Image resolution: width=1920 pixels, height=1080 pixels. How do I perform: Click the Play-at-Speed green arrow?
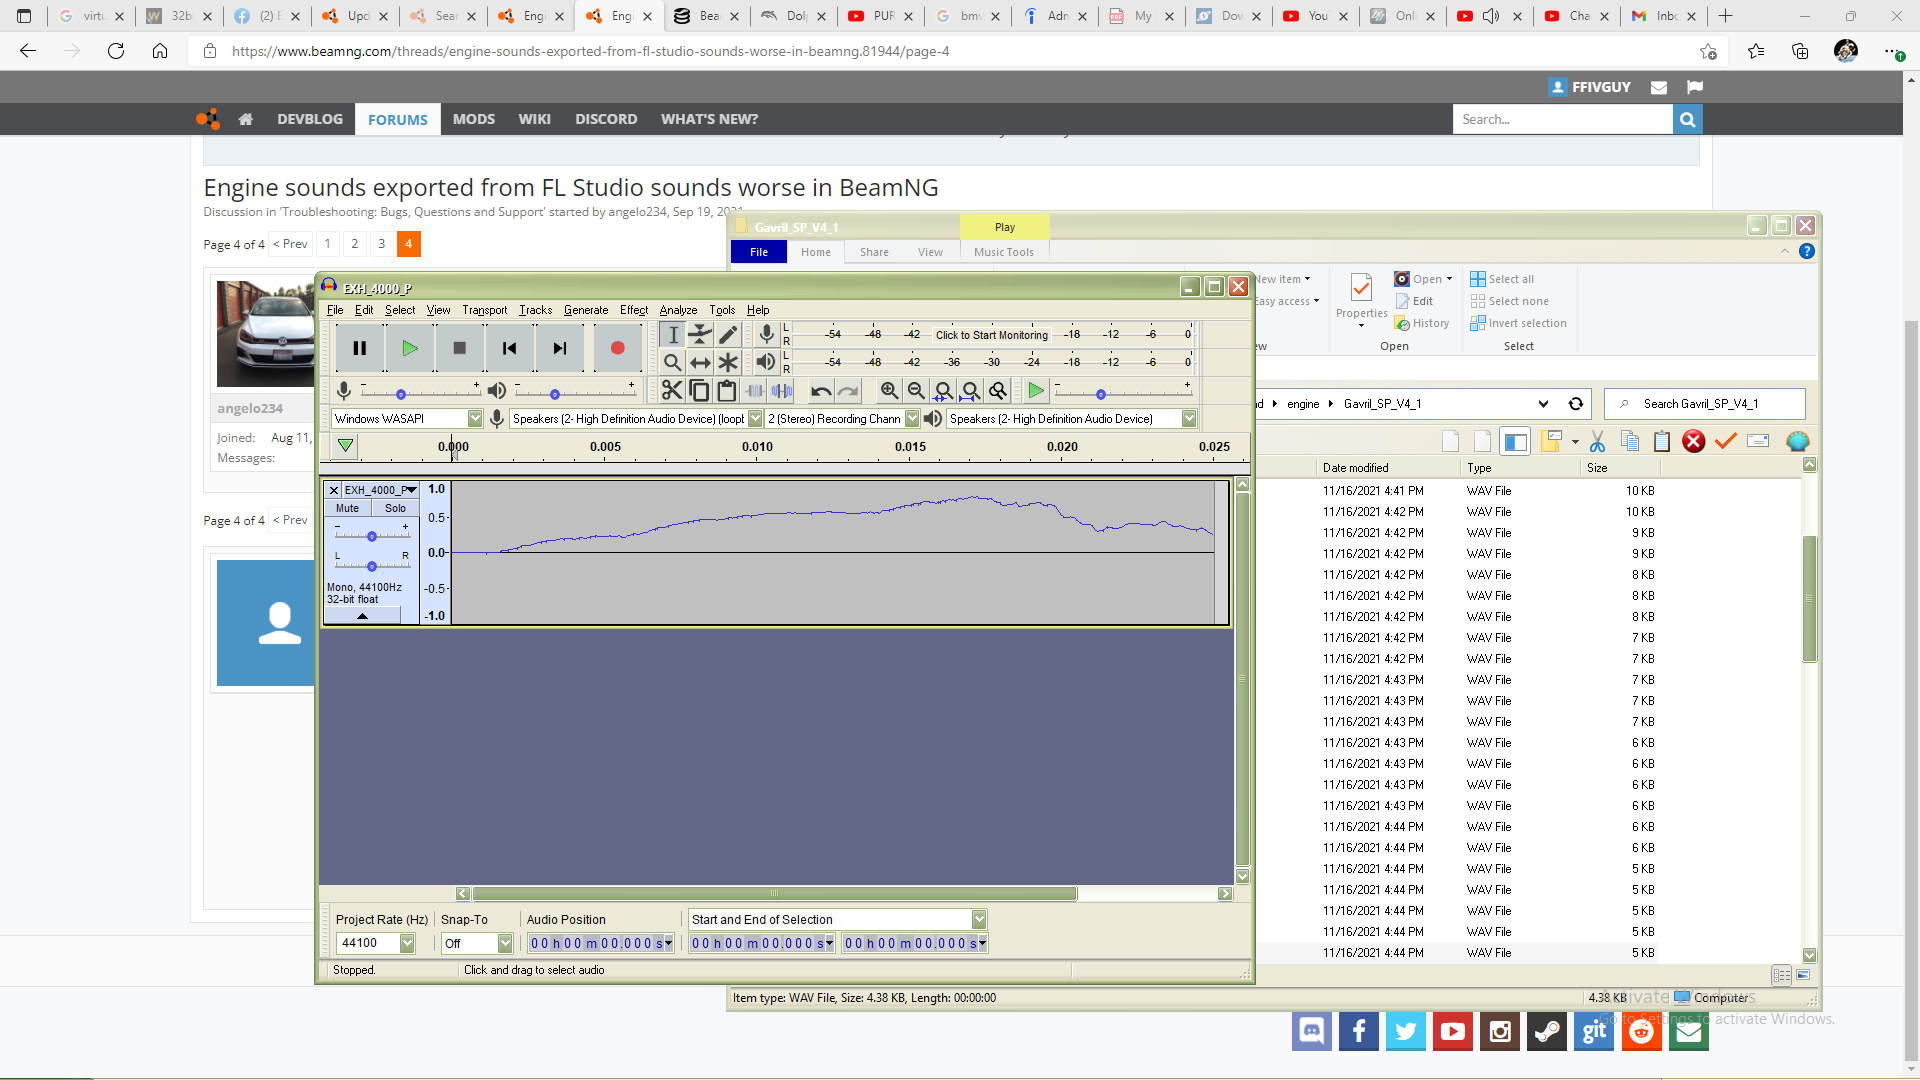pos(1036,391)
